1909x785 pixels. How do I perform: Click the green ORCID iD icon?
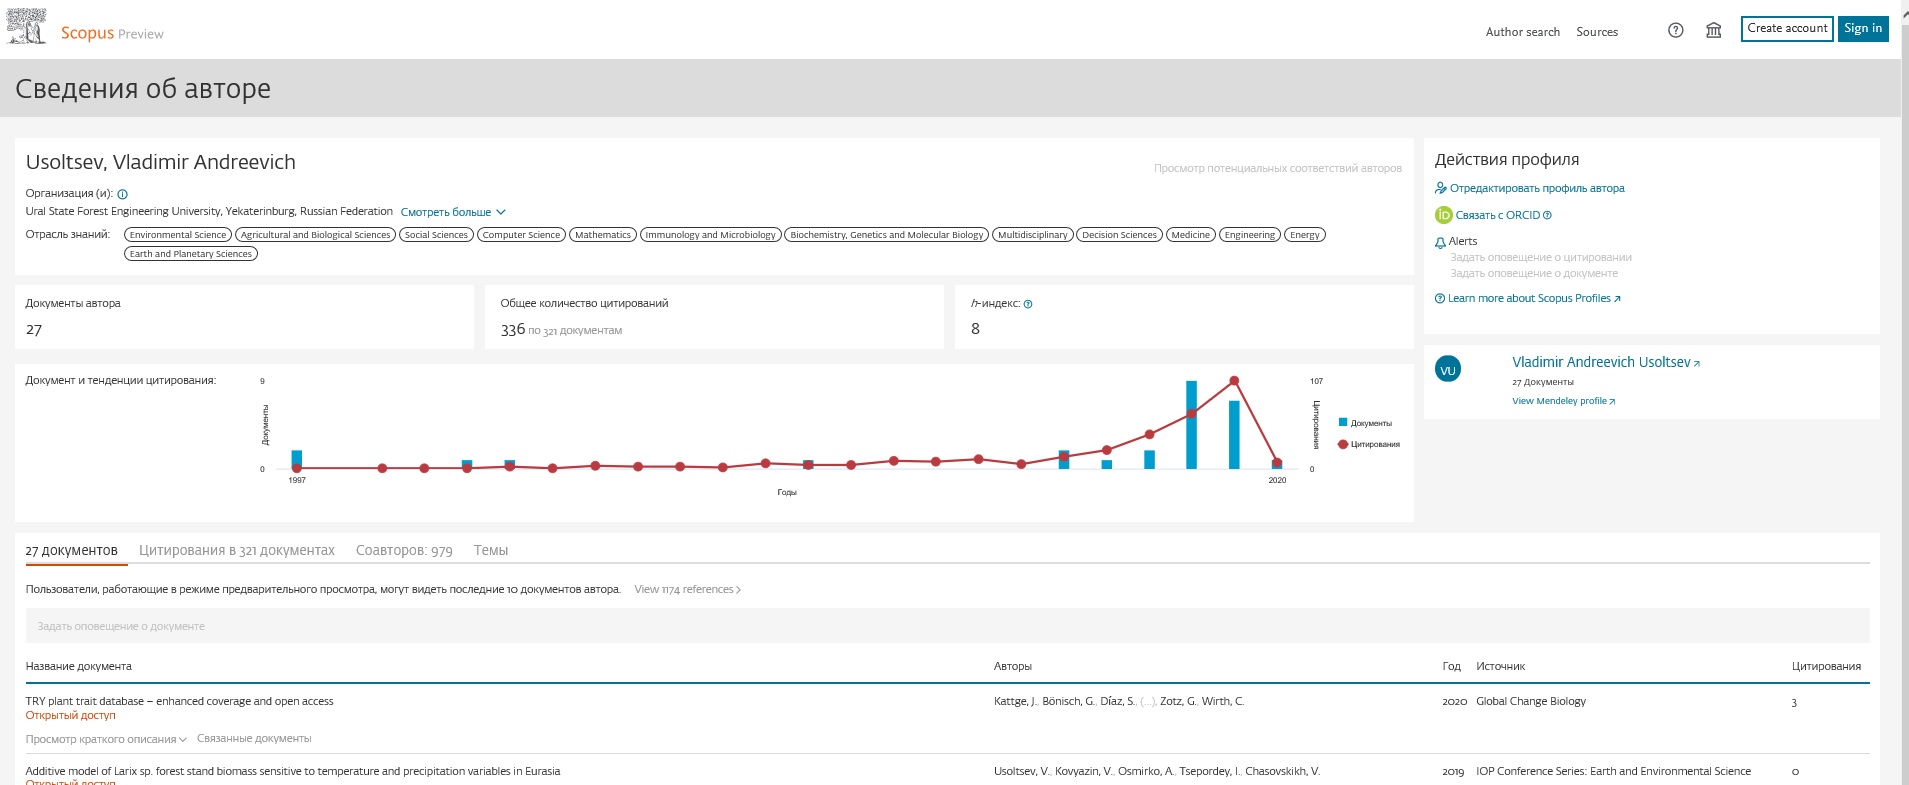[x=1443, y=215]
